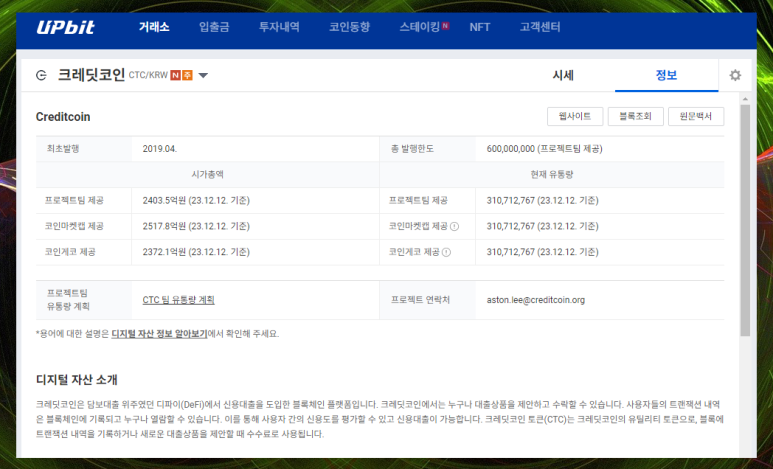
Task: Open the 거래소 menu
Action: pos(154,27)
